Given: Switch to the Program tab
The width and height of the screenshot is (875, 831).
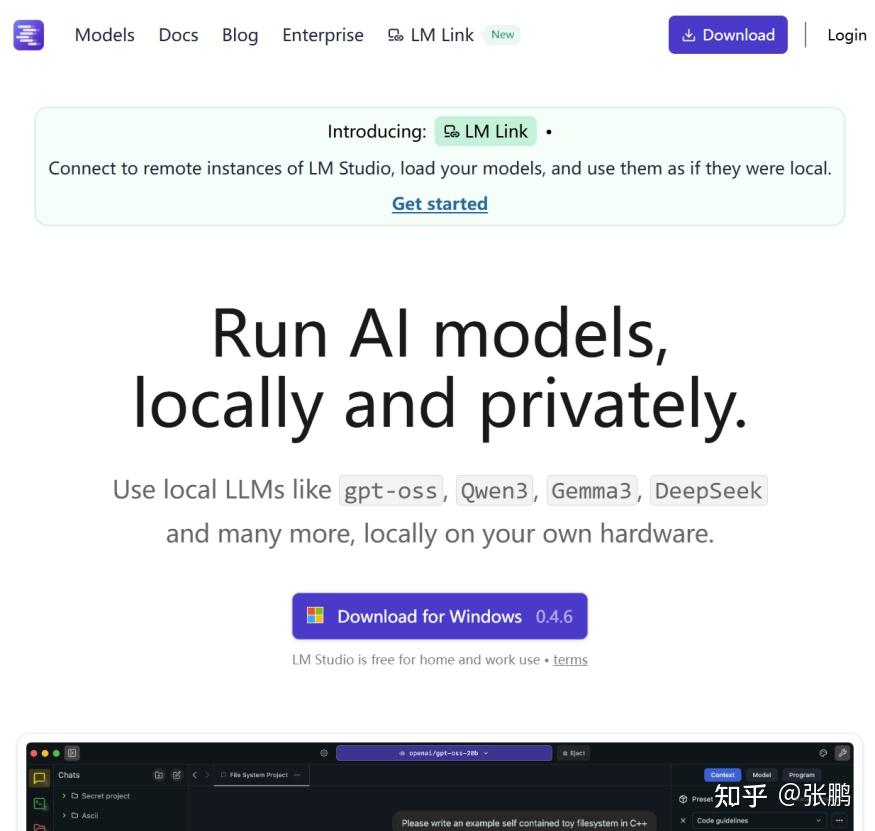Looking at the screenshot, I should tap(801, 775).
